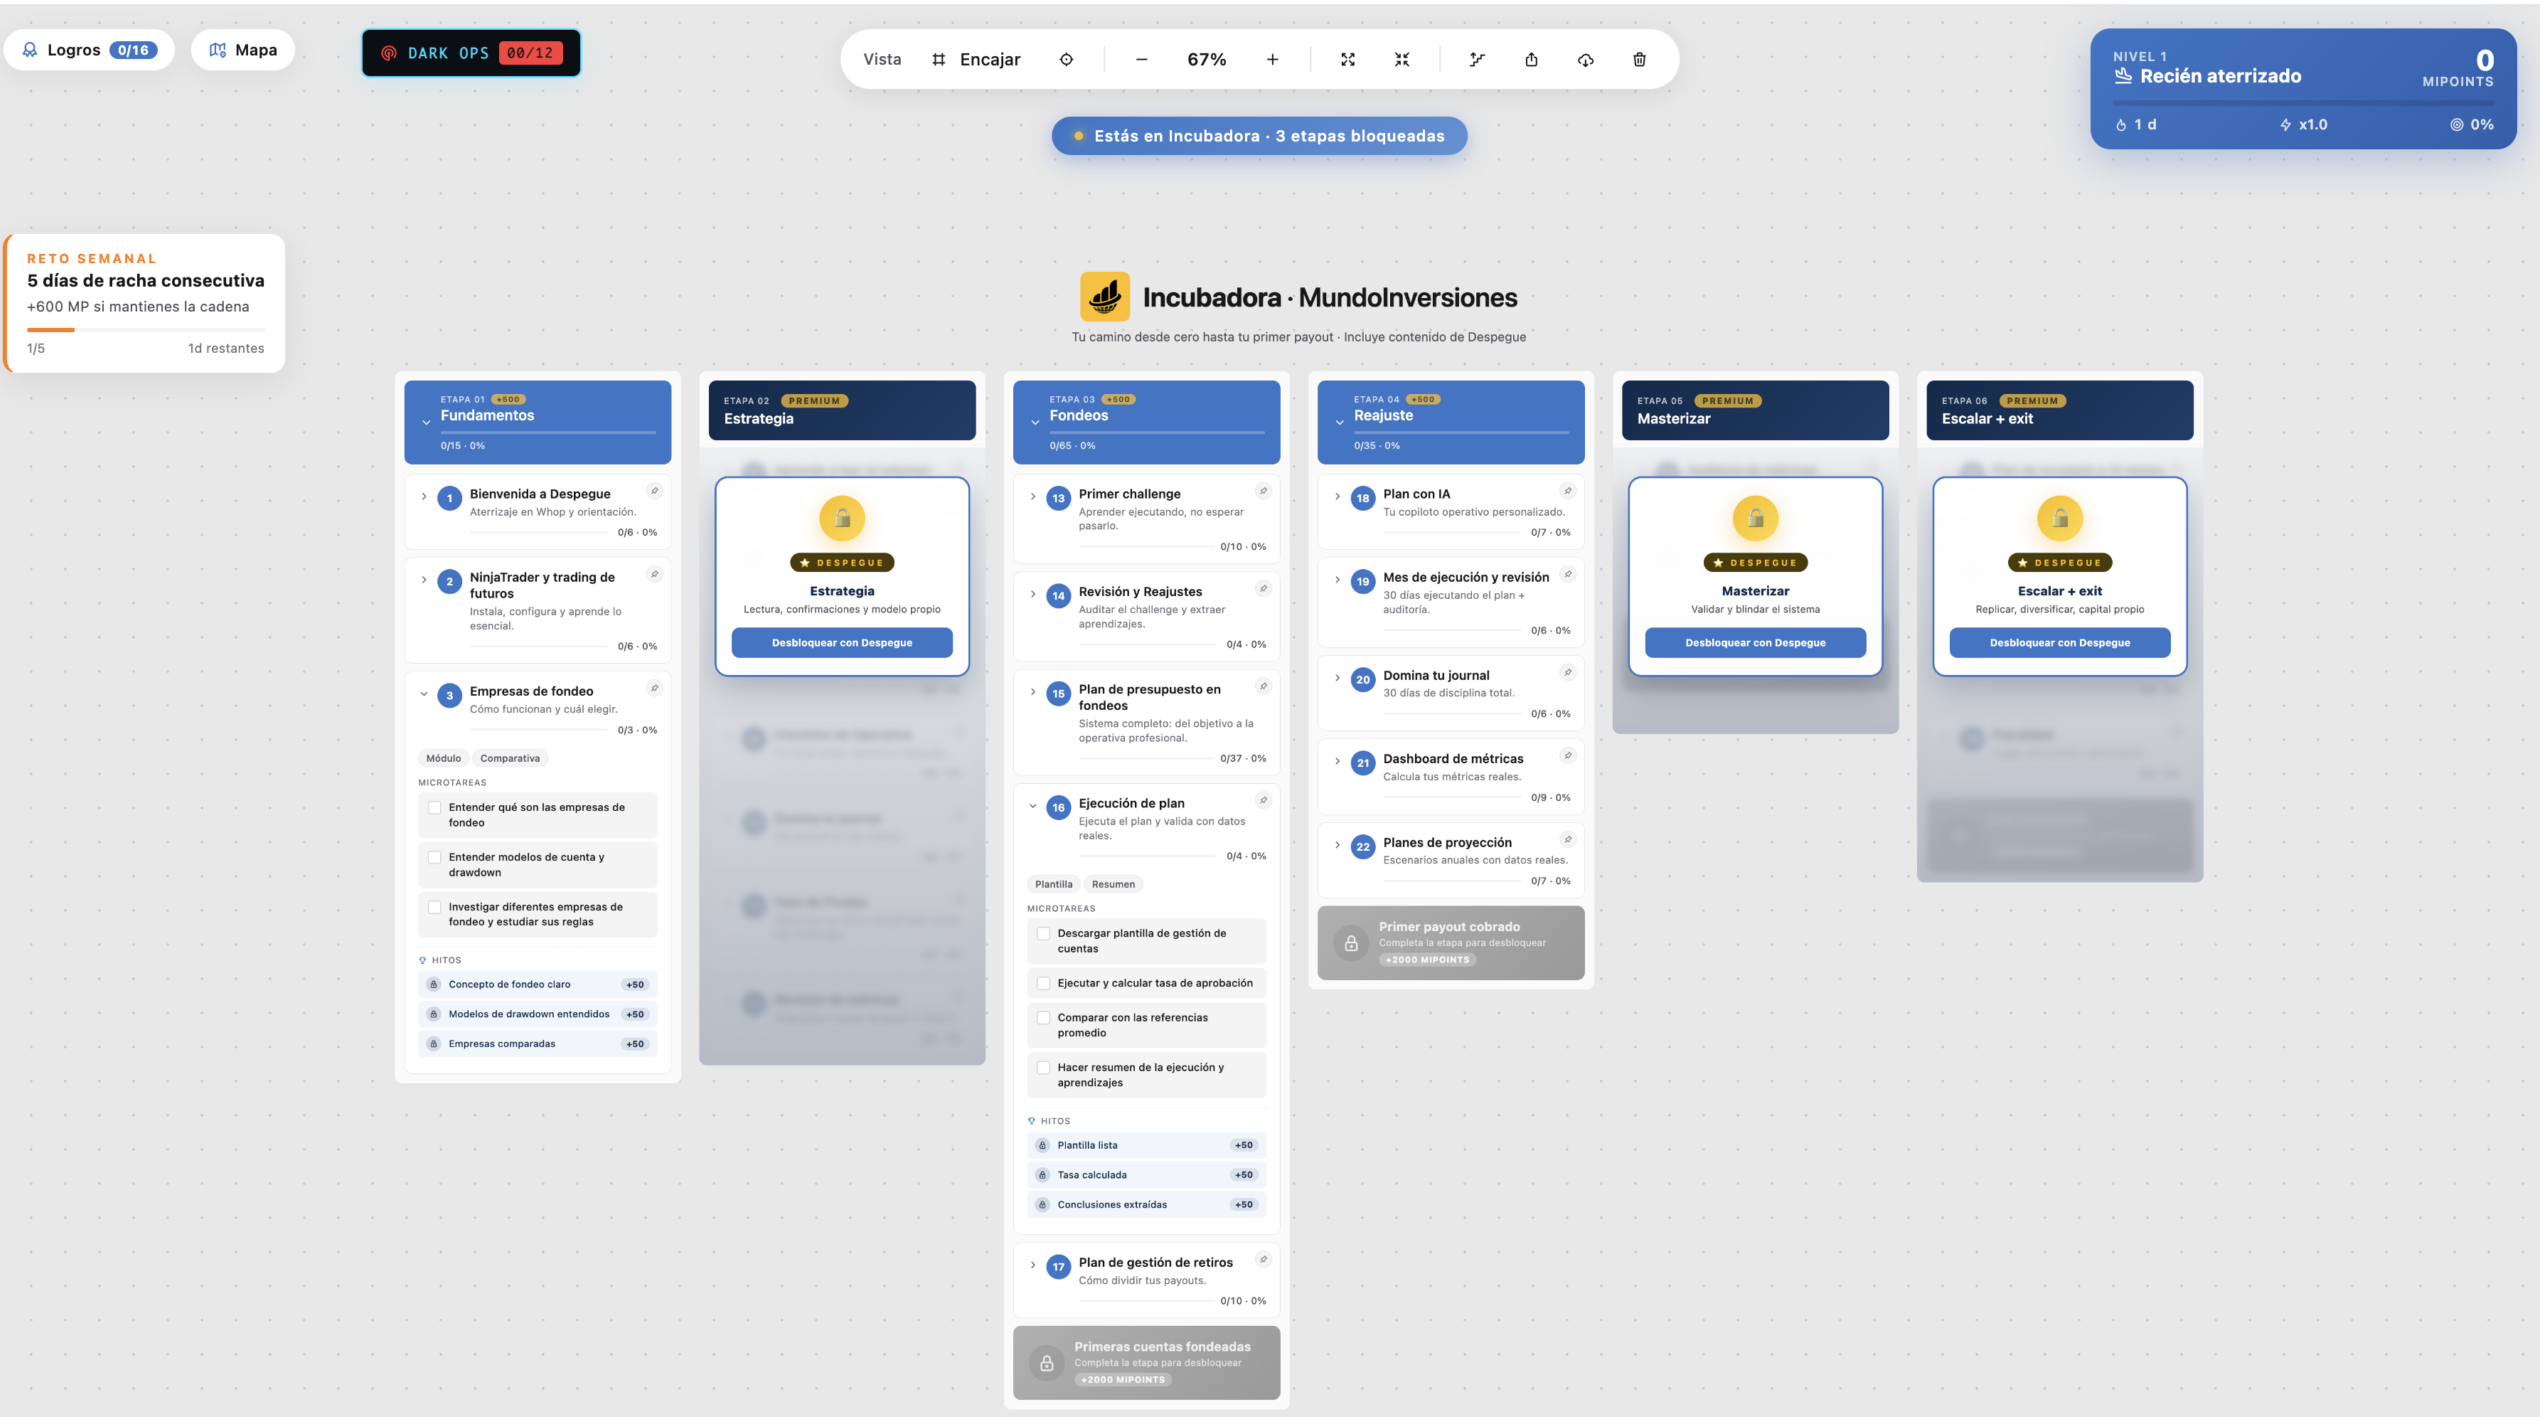Click the 'Concepto de fondeo claro' milestone
This screenshot has height=1417, width=2540.
(537, 984)
